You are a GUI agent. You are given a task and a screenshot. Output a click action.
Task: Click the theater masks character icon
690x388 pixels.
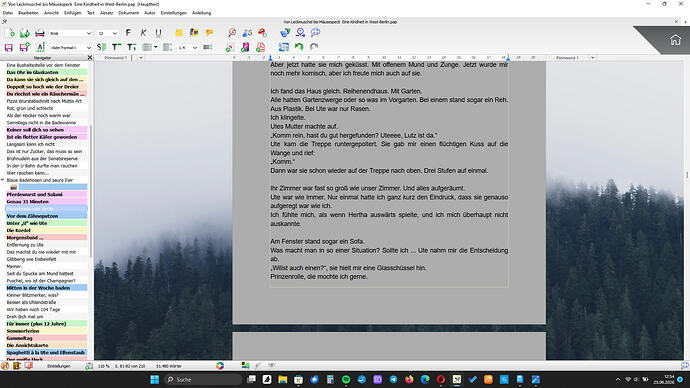(285, 33)
